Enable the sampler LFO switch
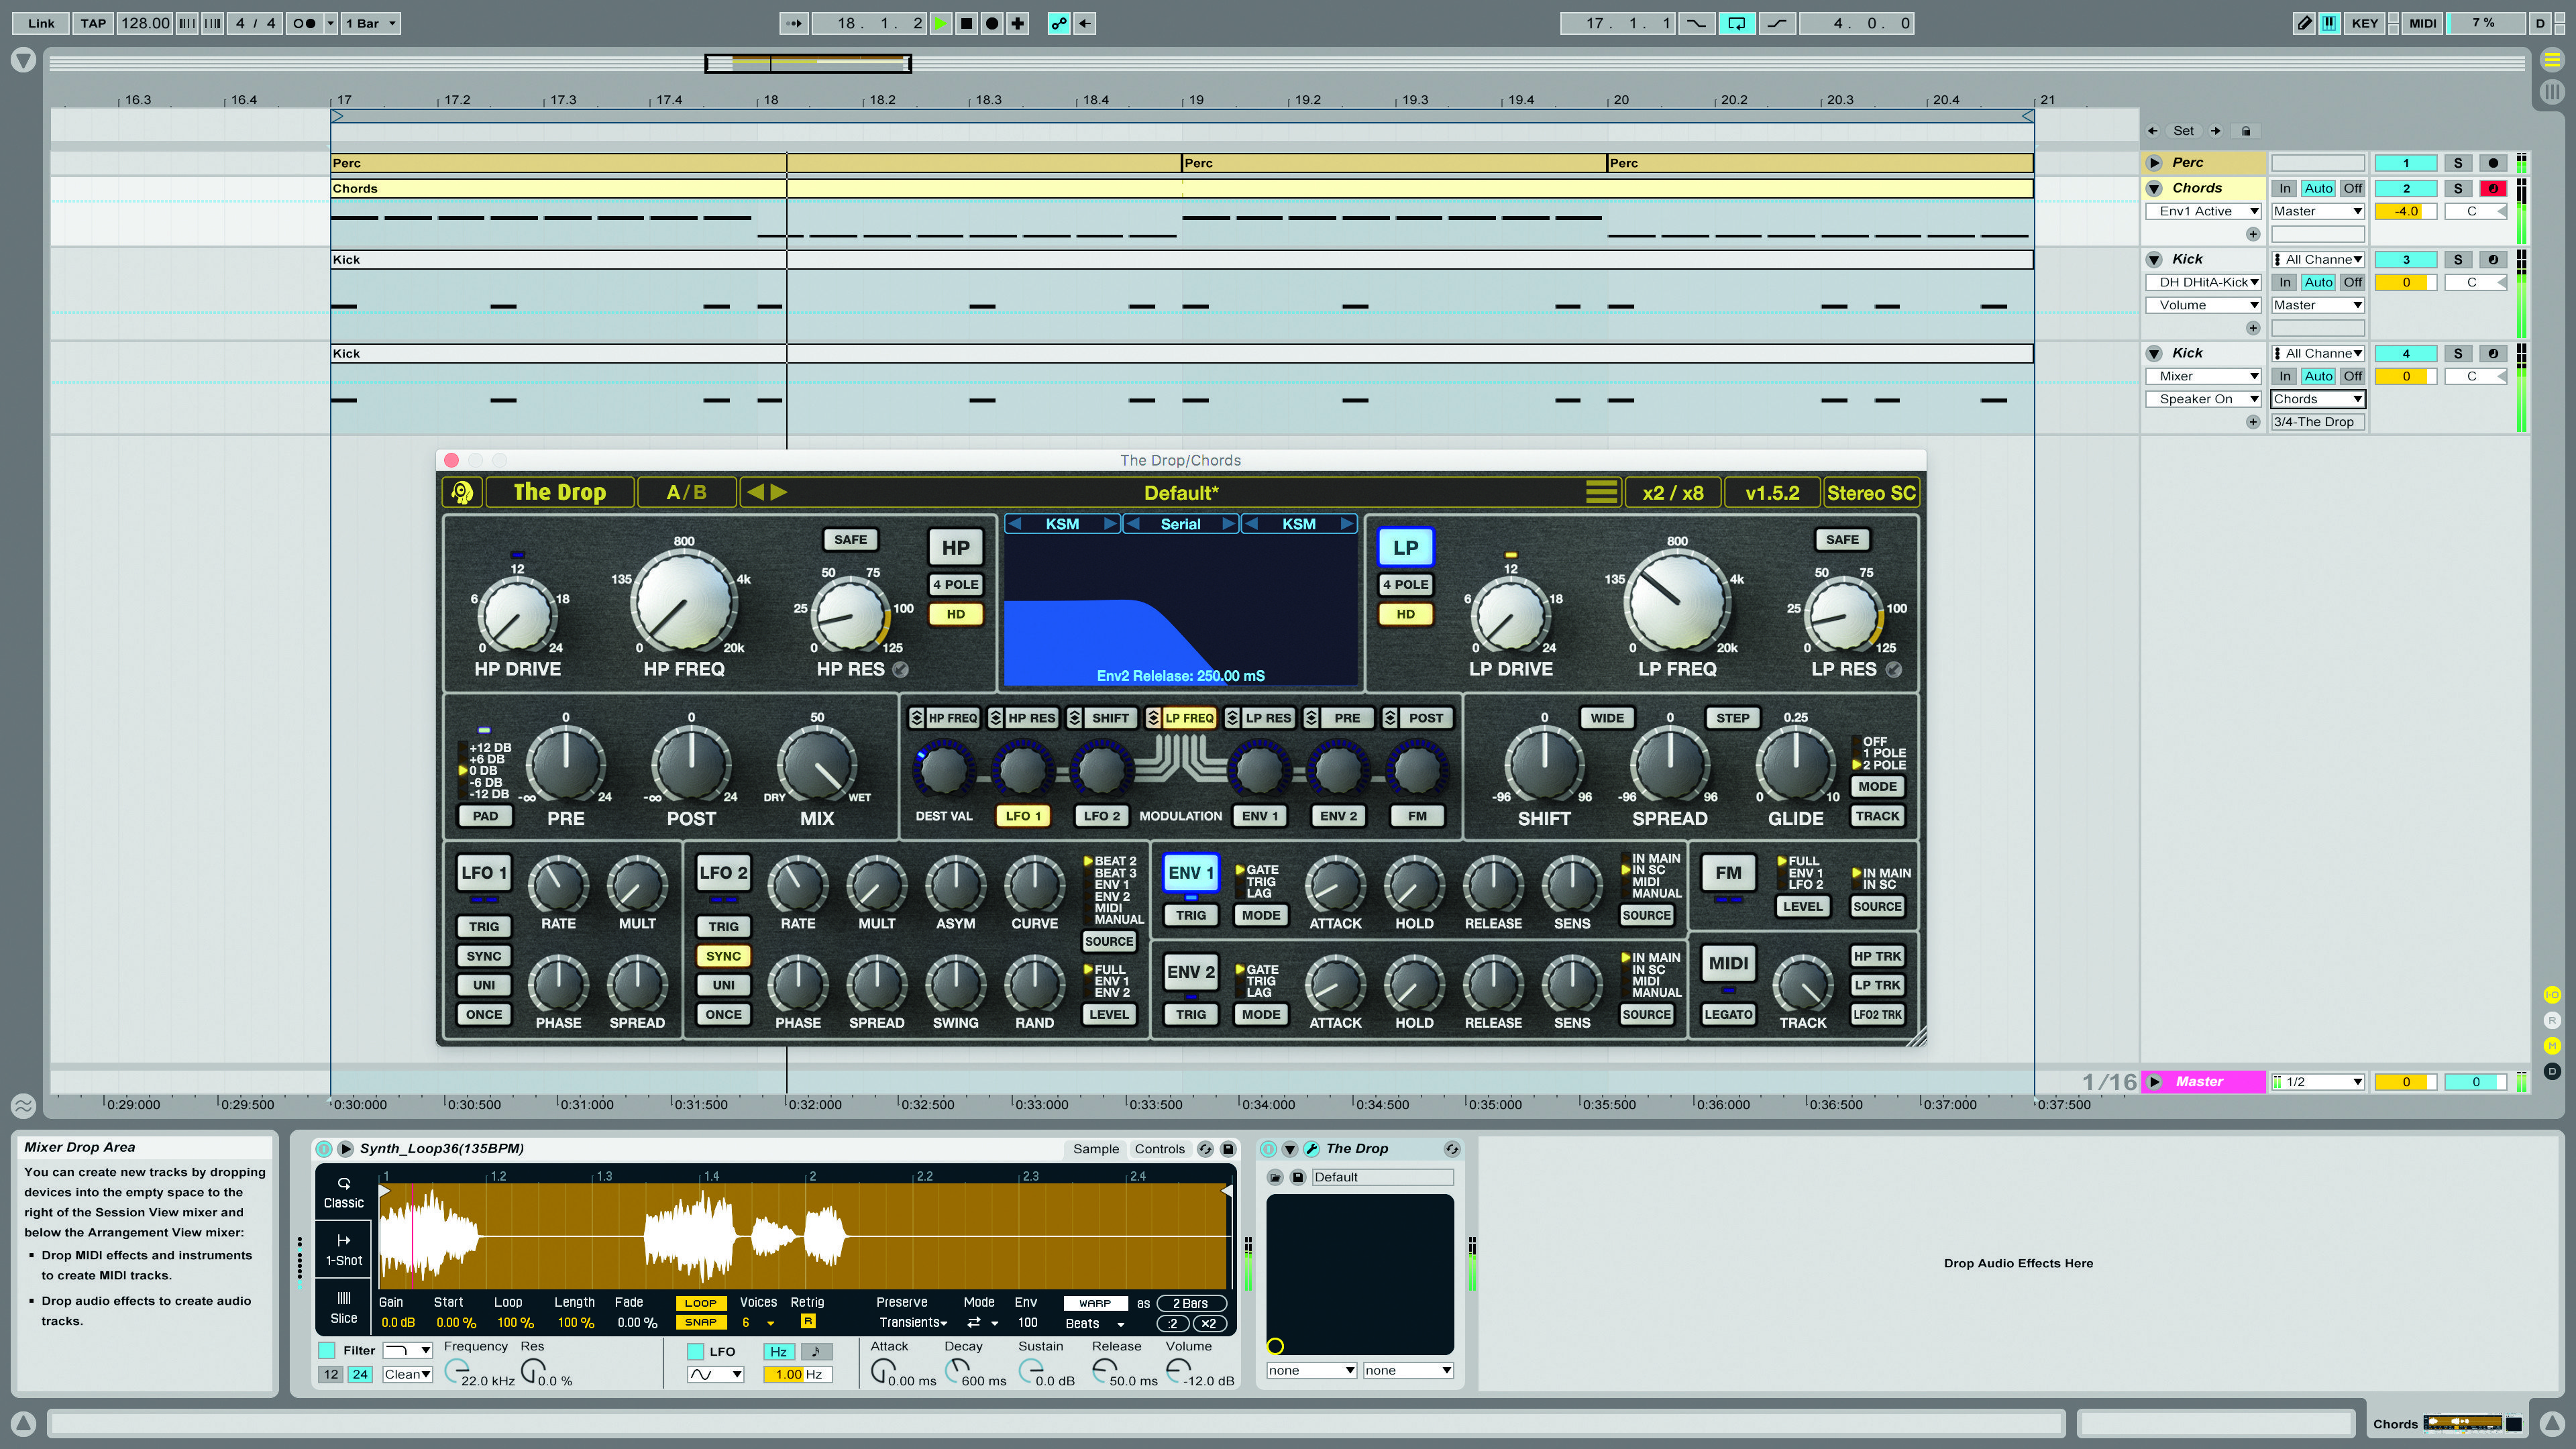 (x=696, y=1352)
